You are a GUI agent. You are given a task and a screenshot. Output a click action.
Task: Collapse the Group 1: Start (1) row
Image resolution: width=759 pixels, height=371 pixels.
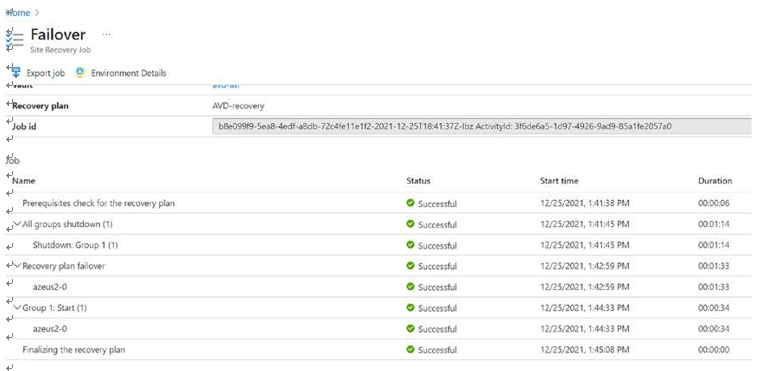tap(18, 307)
